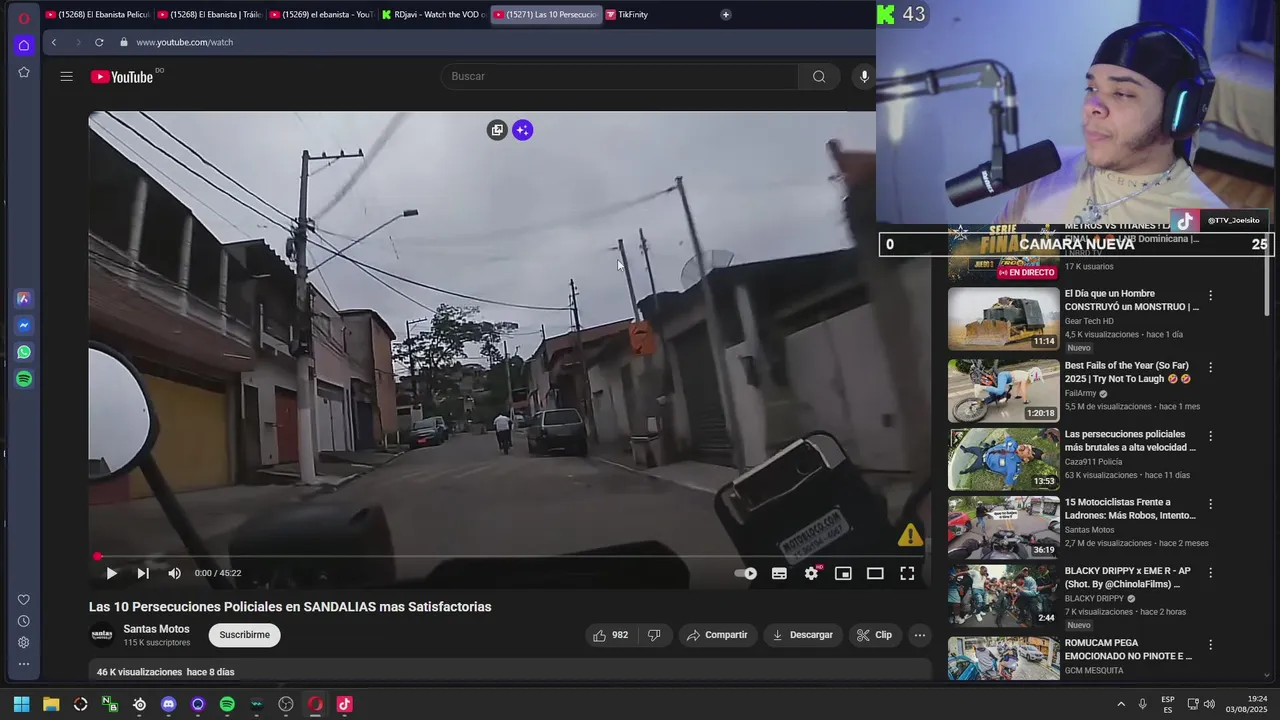This screenshot has width=1280, height=720.
Task: Open Spotify in Opera sidebar
Action: [24, 379]
